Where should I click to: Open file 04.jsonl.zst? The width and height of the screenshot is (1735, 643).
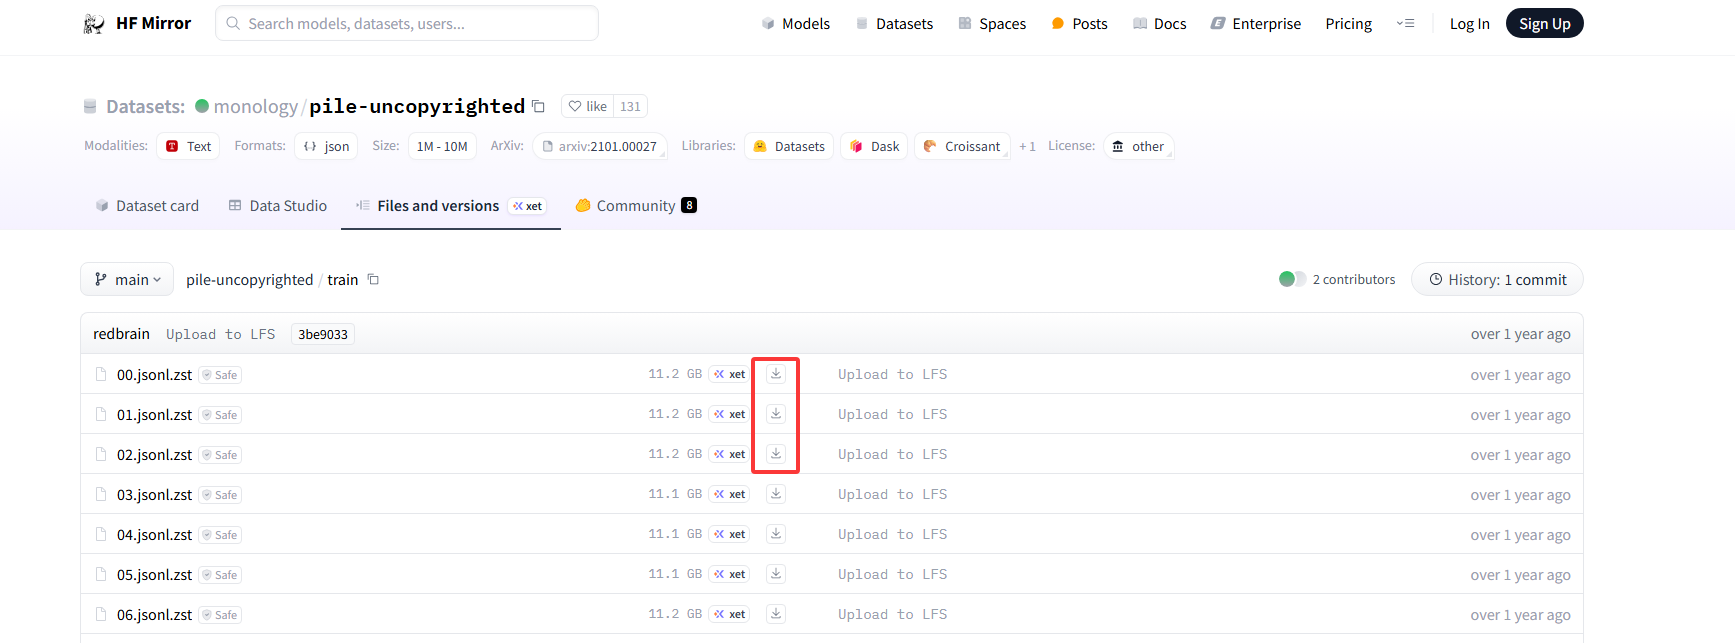click(x=154, y=535)
